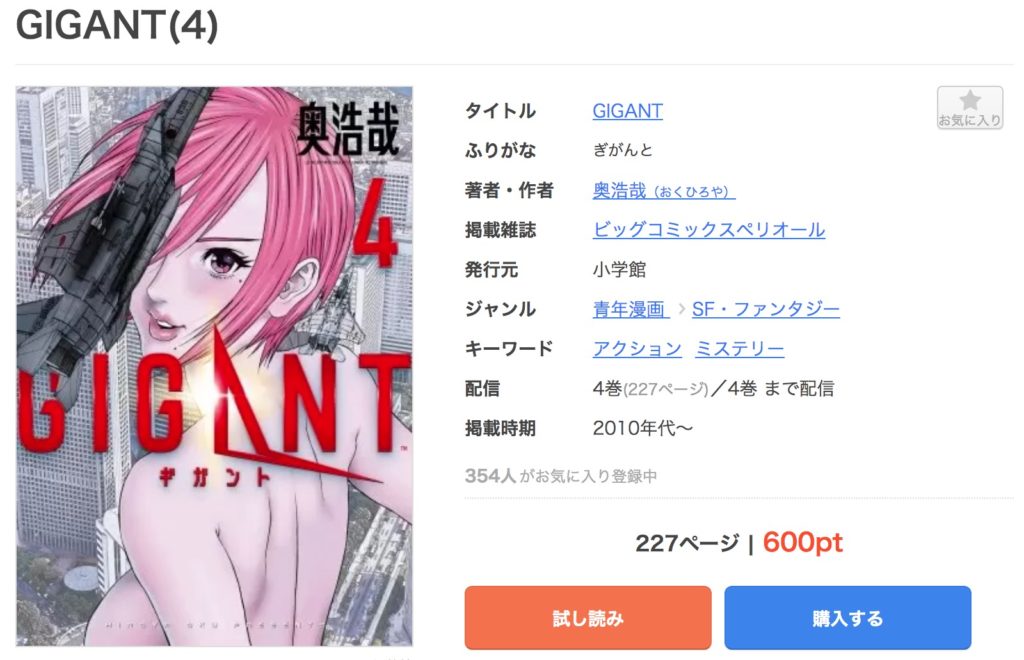1024x660 pixels.
Task: Click the blue 購入する button
Action: coord(848,618)
